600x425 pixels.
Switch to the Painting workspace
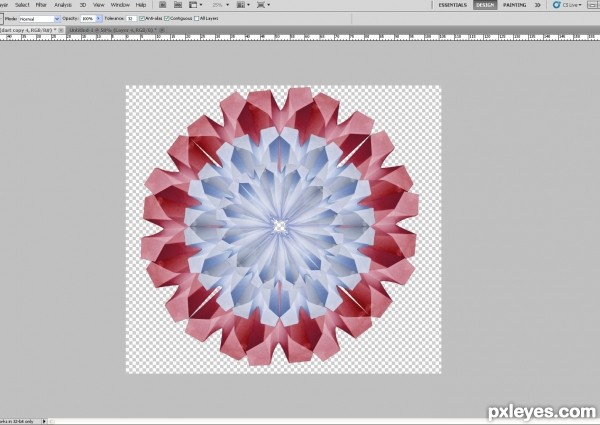point(514,5)
